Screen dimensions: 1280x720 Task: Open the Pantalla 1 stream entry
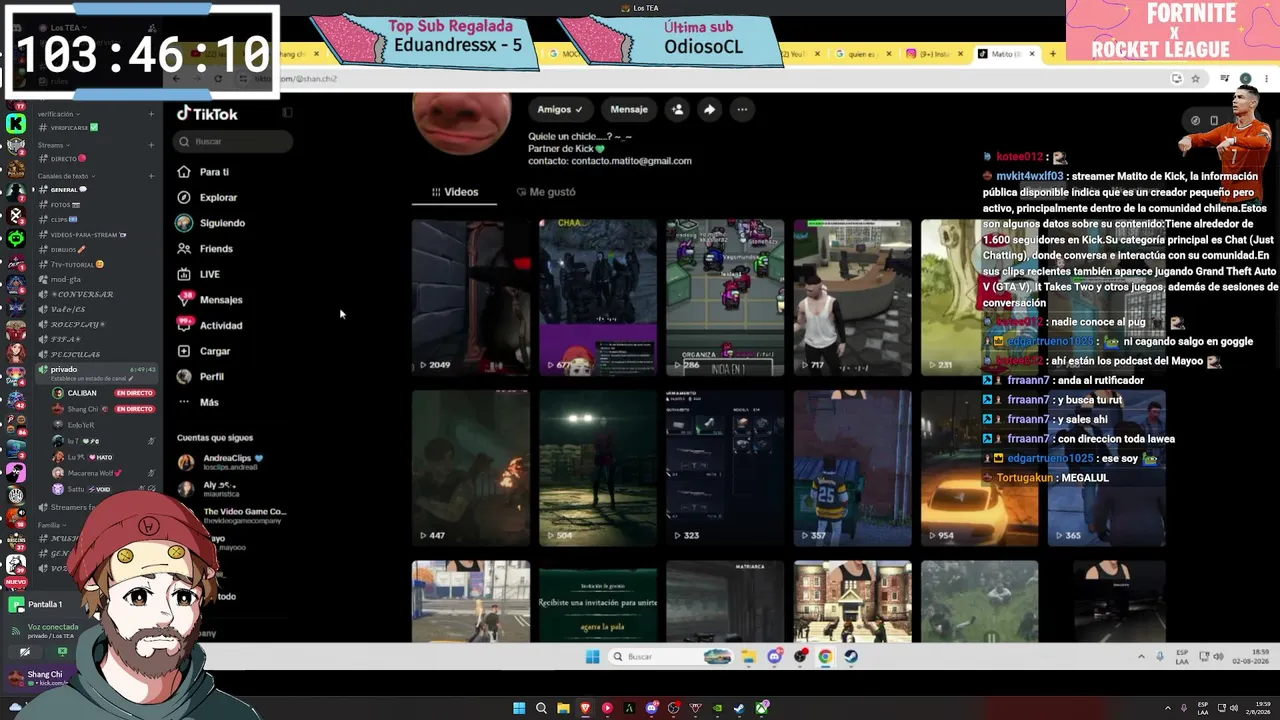(x=45, y=604)
